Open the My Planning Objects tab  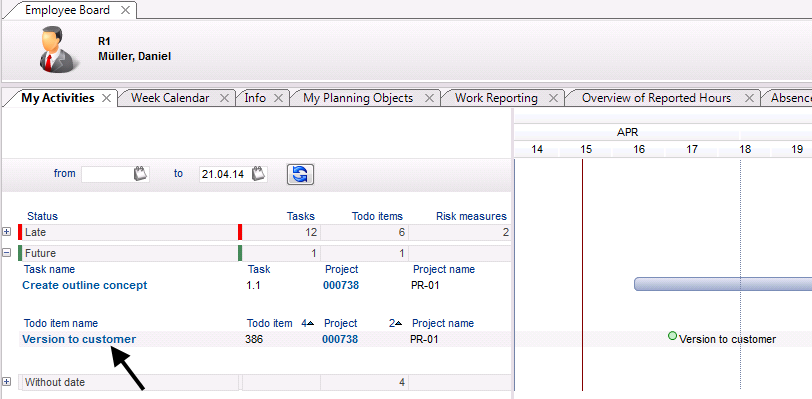tap(358, 98)
